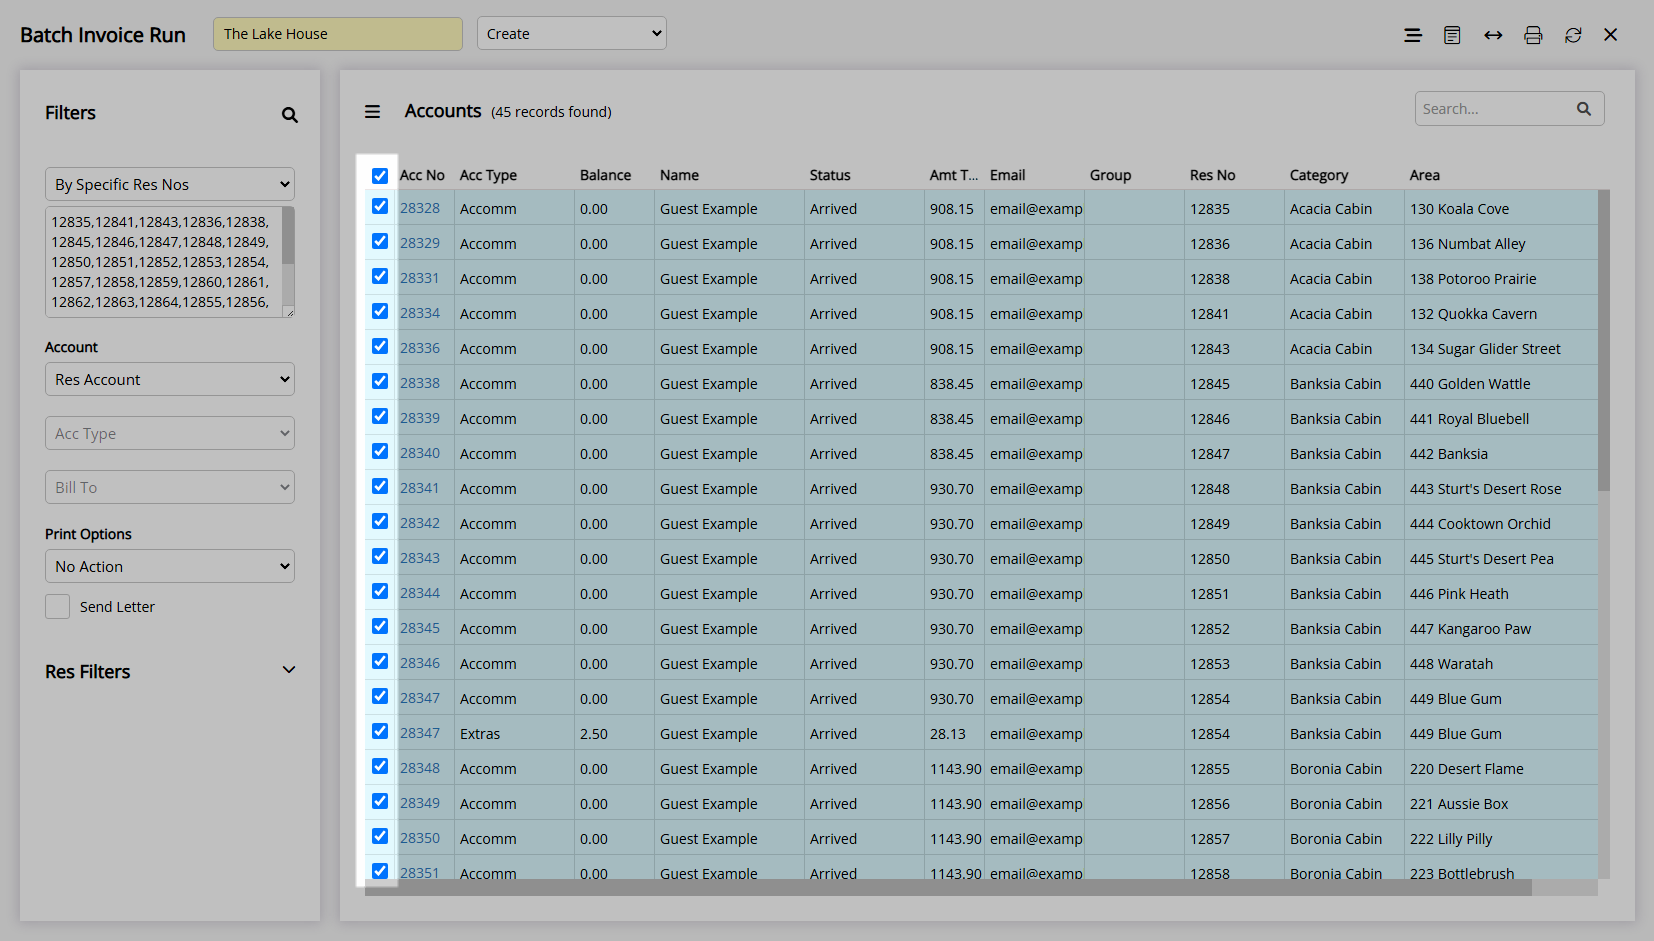The height and width of the screenshot is (941, 1654).
Task: Close the Batch Invoice Run window
Action: click(1611, 35)
